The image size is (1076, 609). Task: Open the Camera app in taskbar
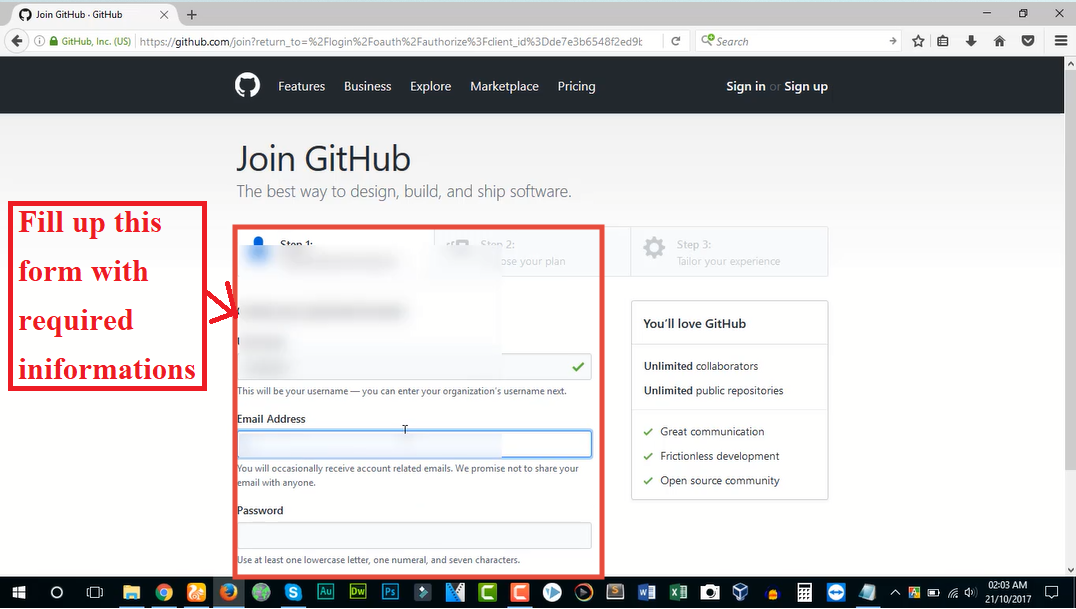click(710, 593)
